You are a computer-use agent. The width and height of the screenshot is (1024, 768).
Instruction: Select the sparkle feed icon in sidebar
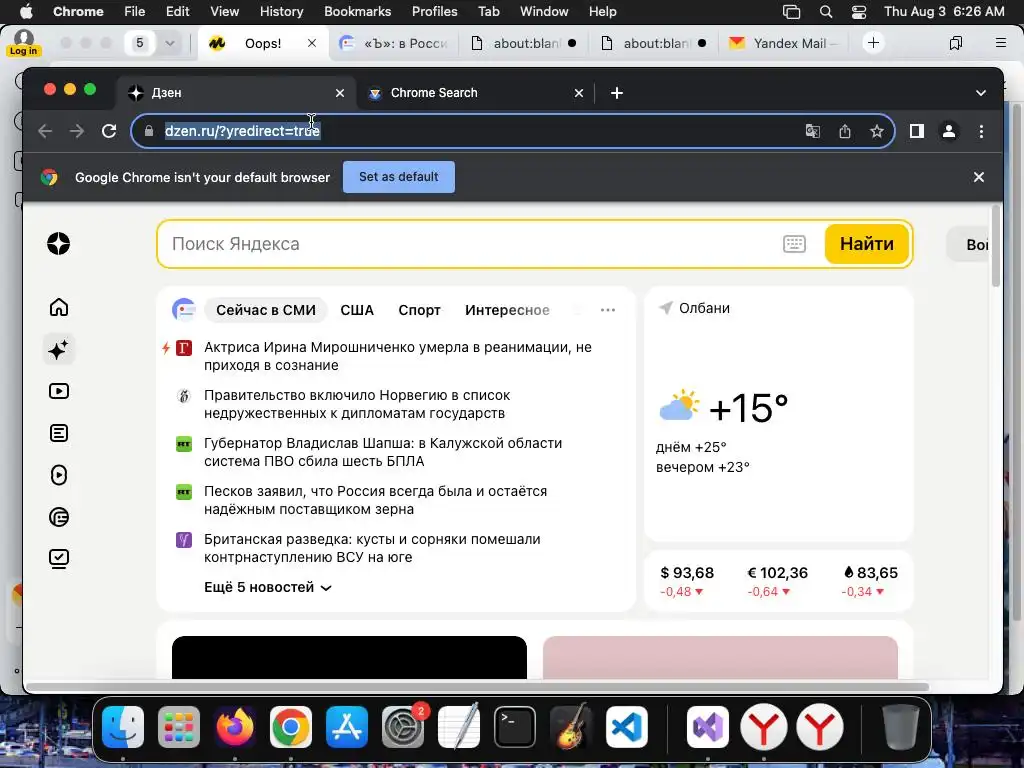click(59, 349)
